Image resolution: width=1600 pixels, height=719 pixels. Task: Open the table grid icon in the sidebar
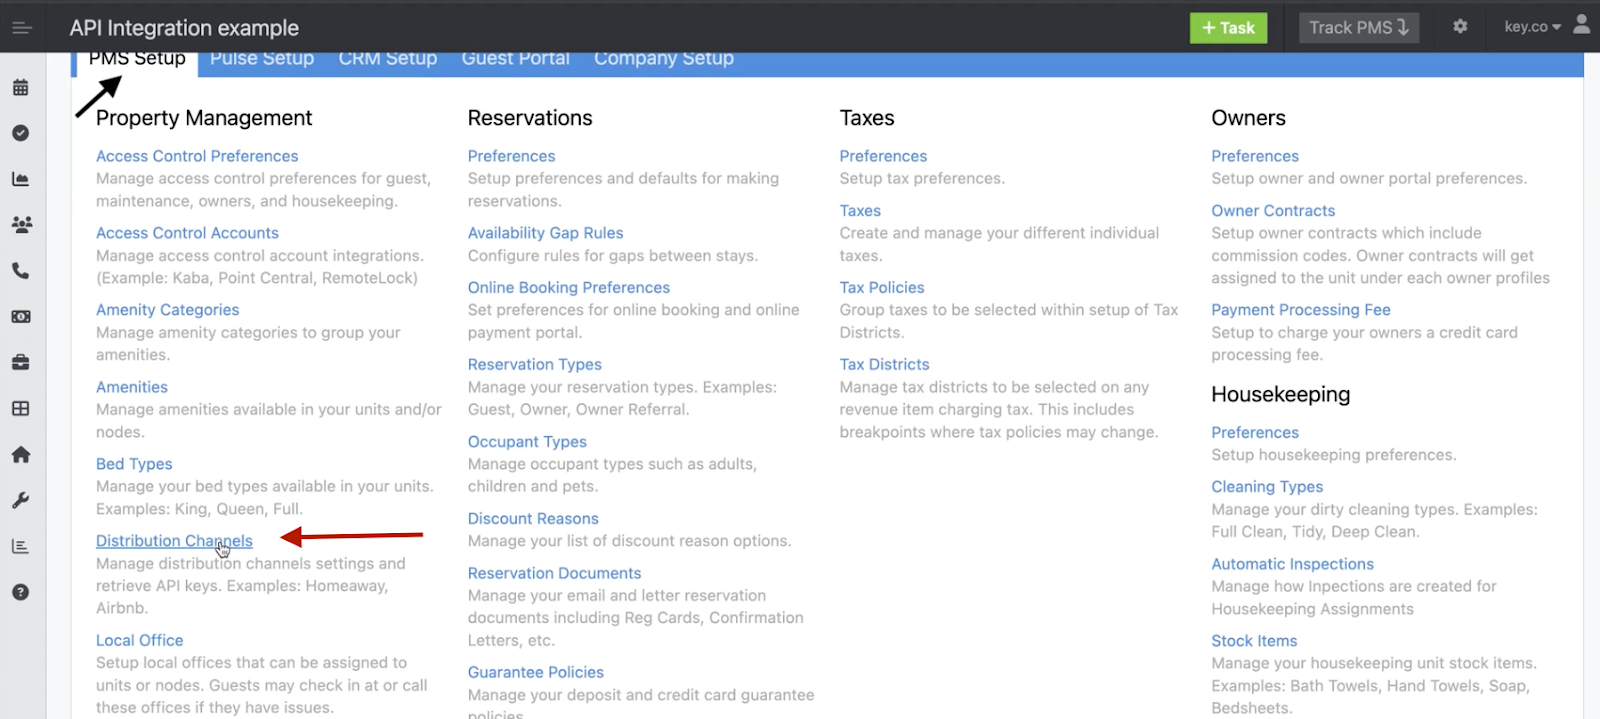[x=20, y=408]
